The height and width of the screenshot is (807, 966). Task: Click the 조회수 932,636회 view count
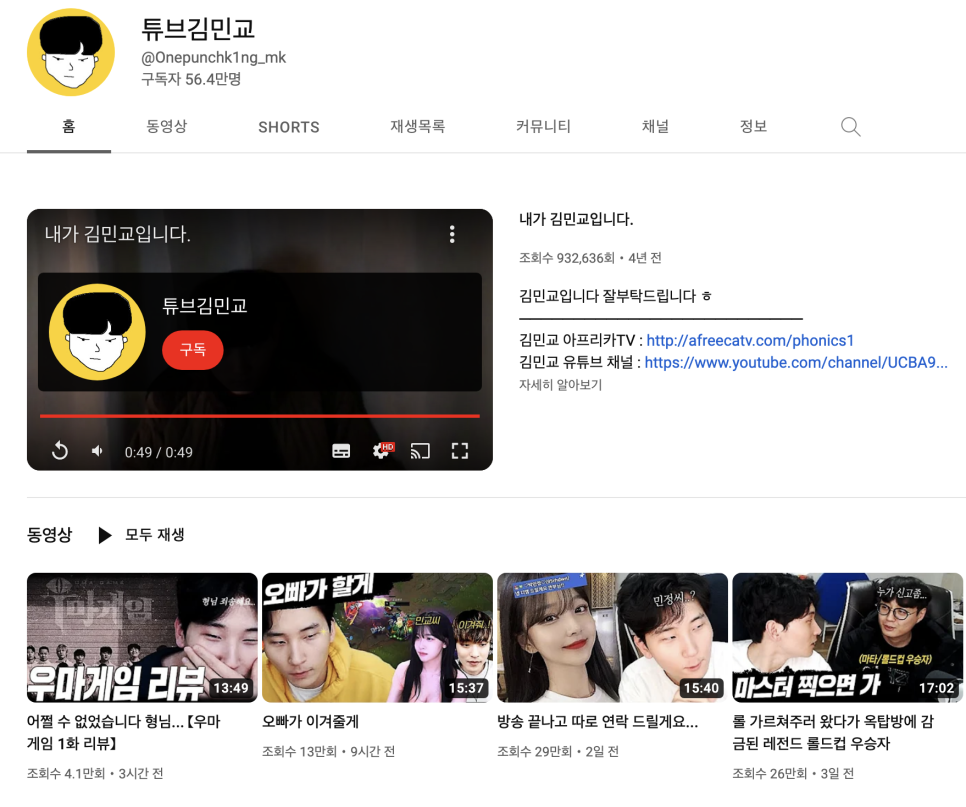(x=566, y=258)
